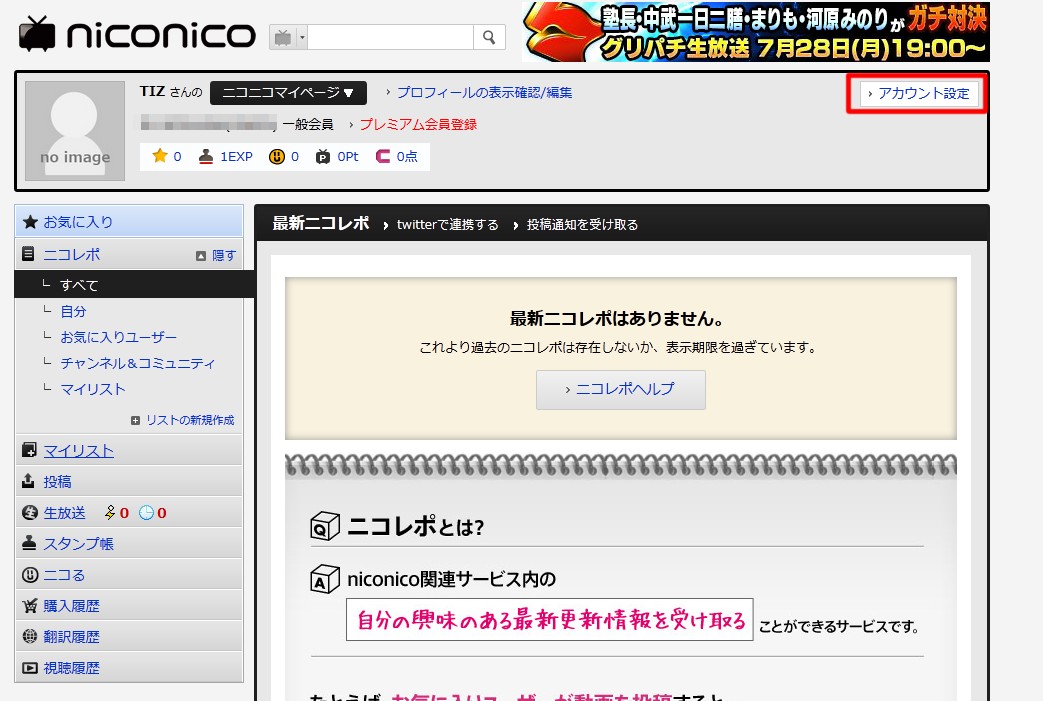Open プロフィールの表示確認/編集 link
This screenshot has height=701, width=1043.
click(x=484, y=92)
